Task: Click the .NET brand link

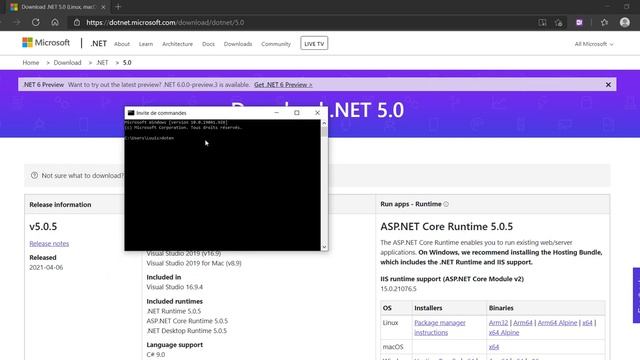Action: click(x=98, y=43)
